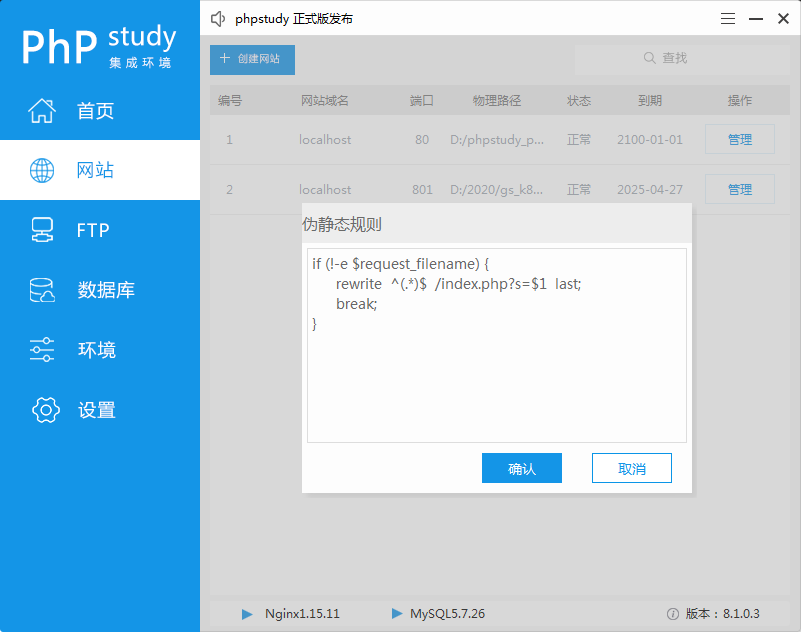Click path D:/2020/gs_k8... cell
This screenshot has width=801, height=632.
[497, 190]
